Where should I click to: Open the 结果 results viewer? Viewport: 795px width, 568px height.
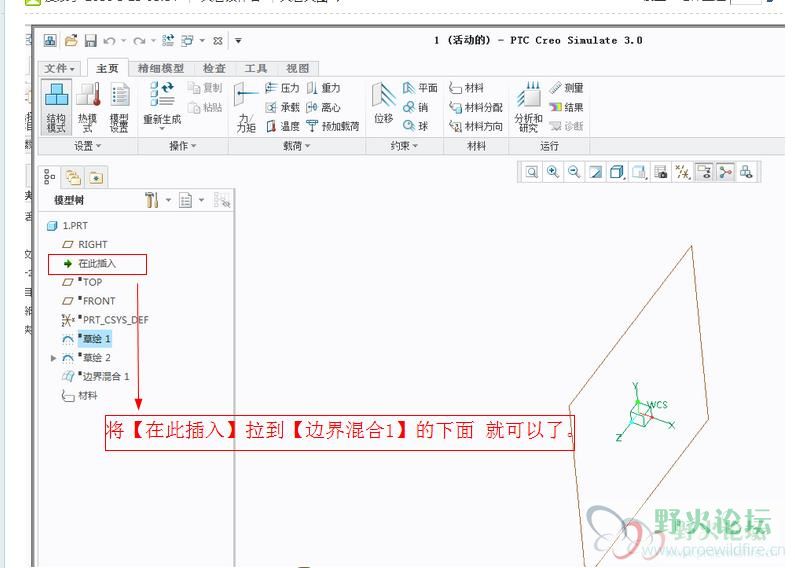pos(566,107)
